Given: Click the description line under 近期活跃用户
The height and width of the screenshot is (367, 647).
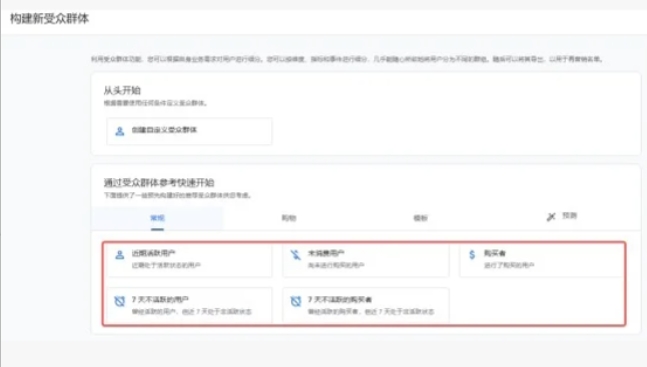Looking at the screenshot, I should pyautogui.click(x=166, y=265).
